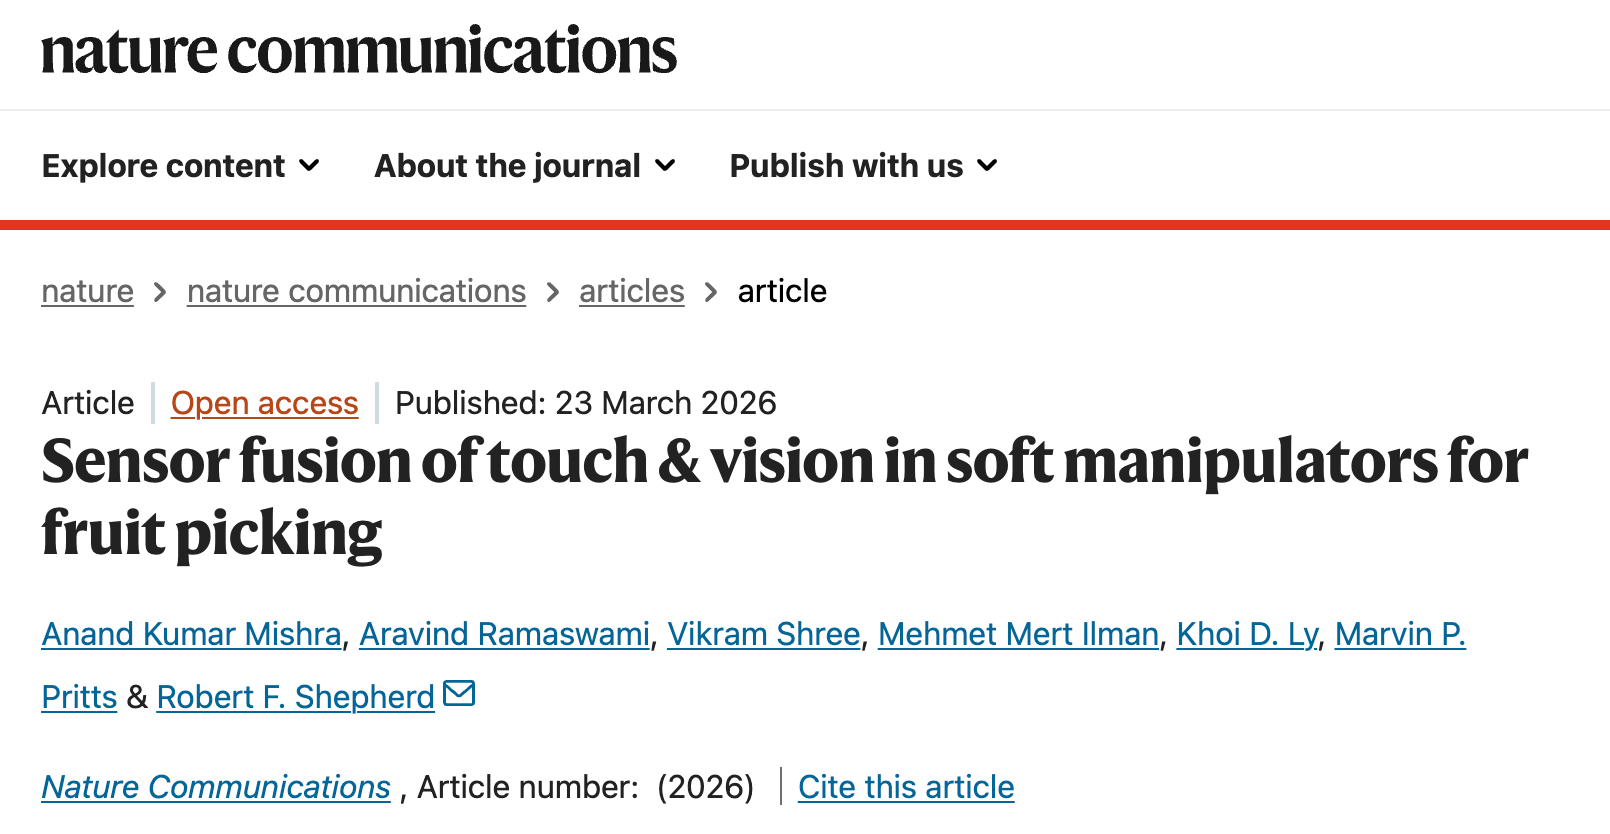Click the corresponding author envelope icon
1610x834 pixels.
coord(459,693)
